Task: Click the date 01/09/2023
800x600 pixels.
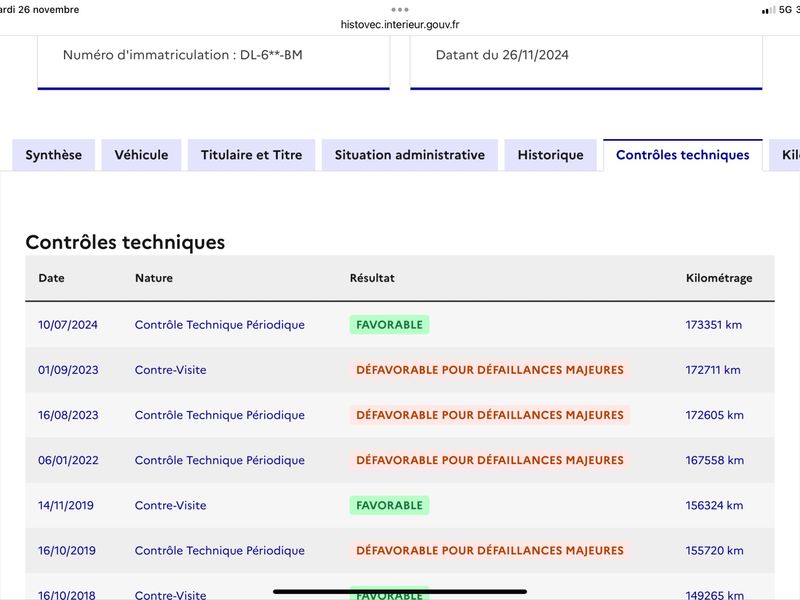Action: pyautogui.click(x=68, y=370)
